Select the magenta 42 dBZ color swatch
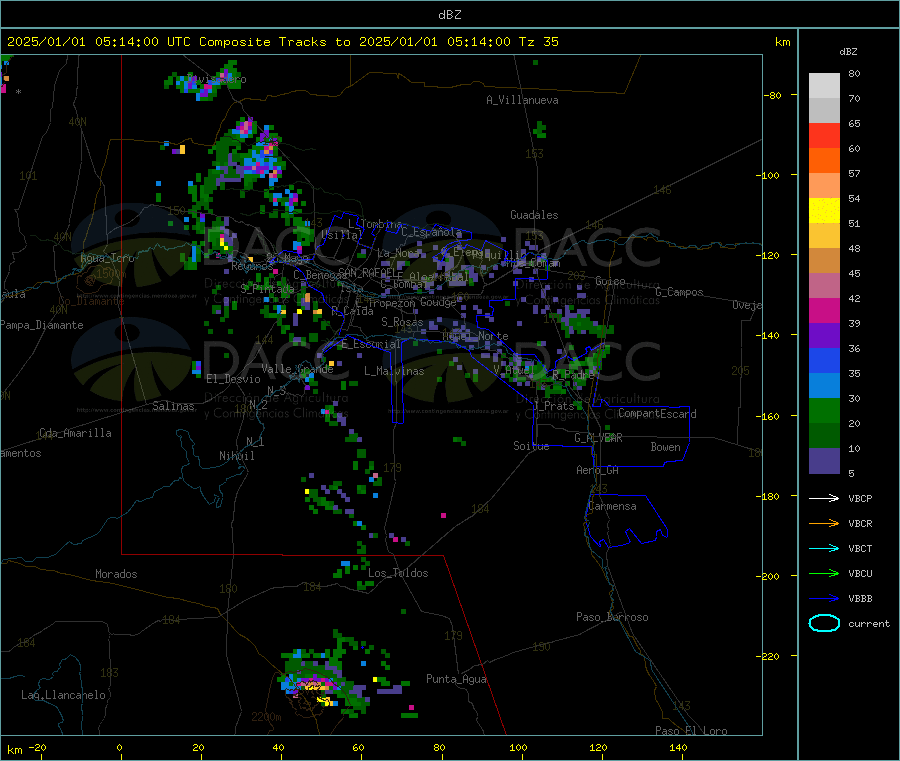Screen dimensions: 900x761 (824, 310)
